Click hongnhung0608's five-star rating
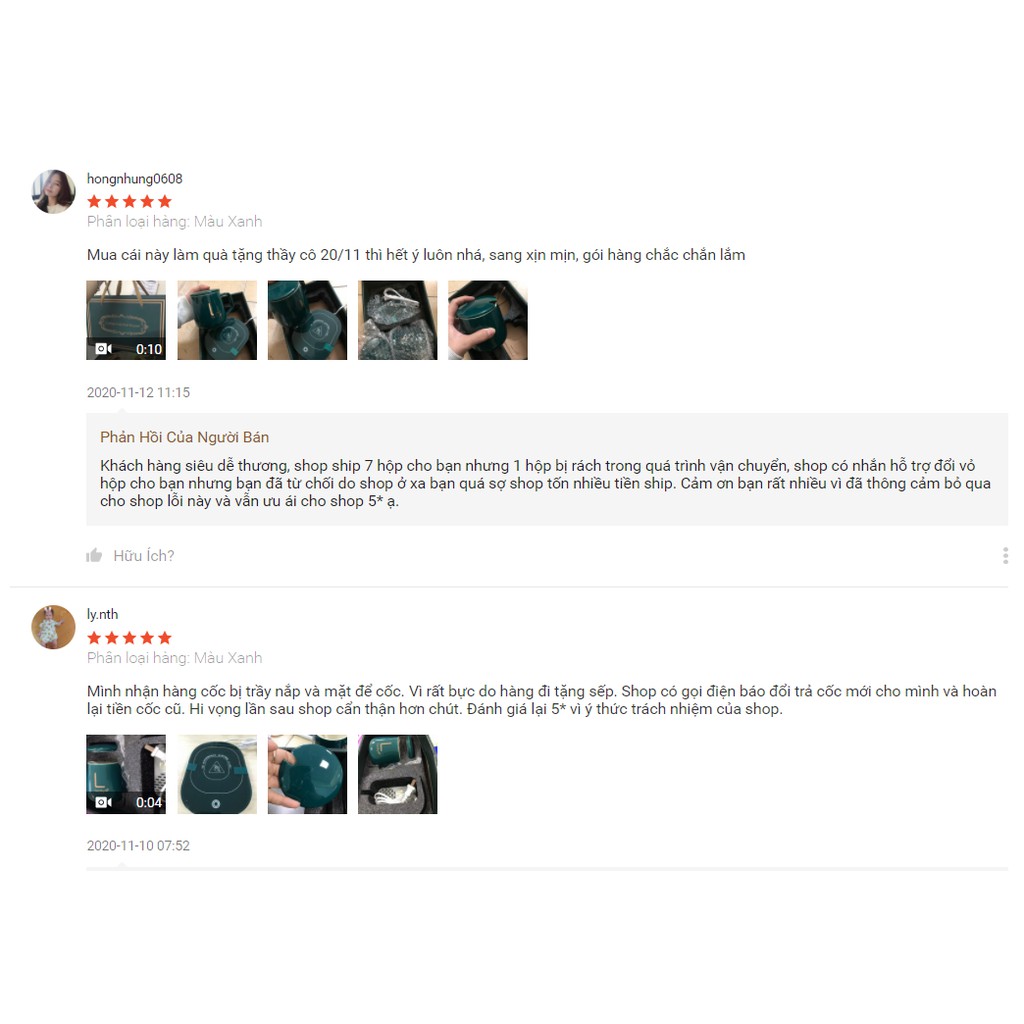The width and height of the screenshot is (1024, 1024). (129, 201)
